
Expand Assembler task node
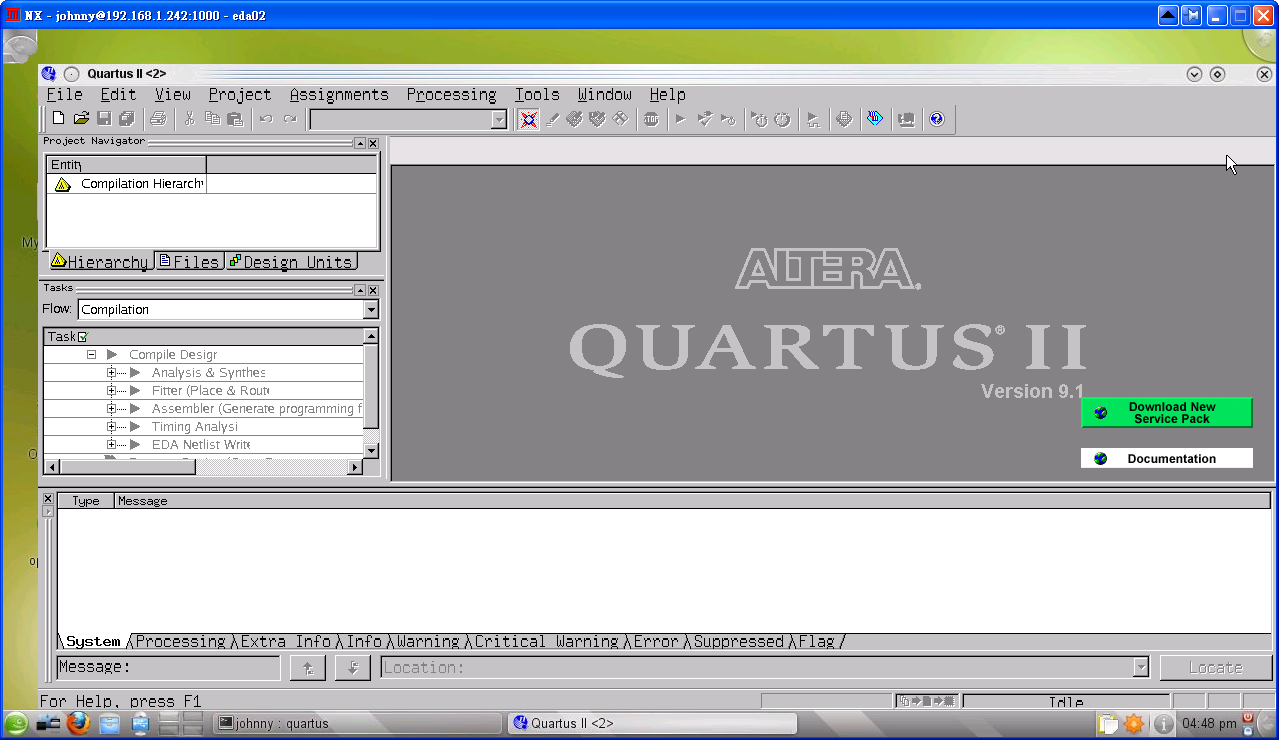(112, 409)
